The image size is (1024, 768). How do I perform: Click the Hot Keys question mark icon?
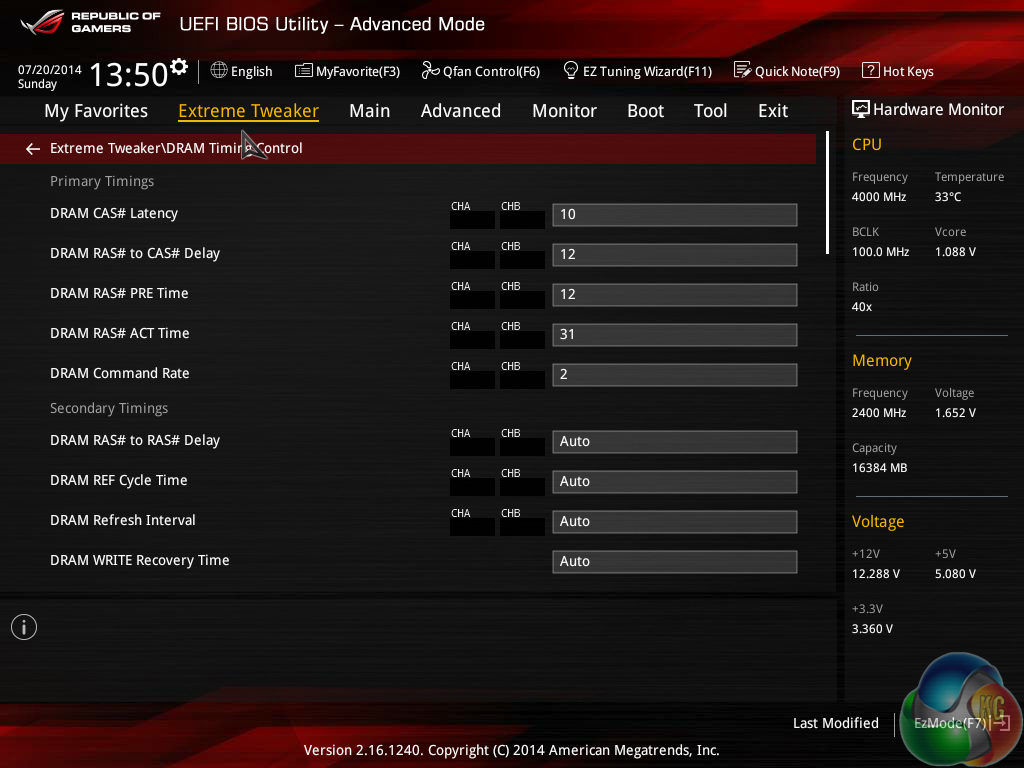(871, 71)
